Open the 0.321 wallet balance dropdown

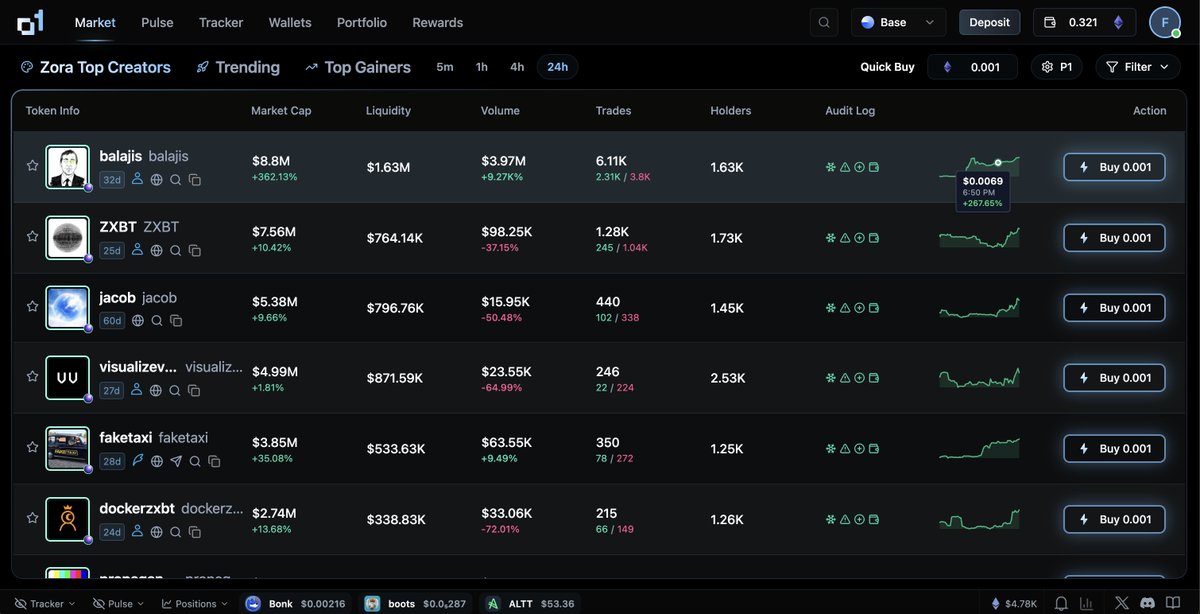(1084, 22)
